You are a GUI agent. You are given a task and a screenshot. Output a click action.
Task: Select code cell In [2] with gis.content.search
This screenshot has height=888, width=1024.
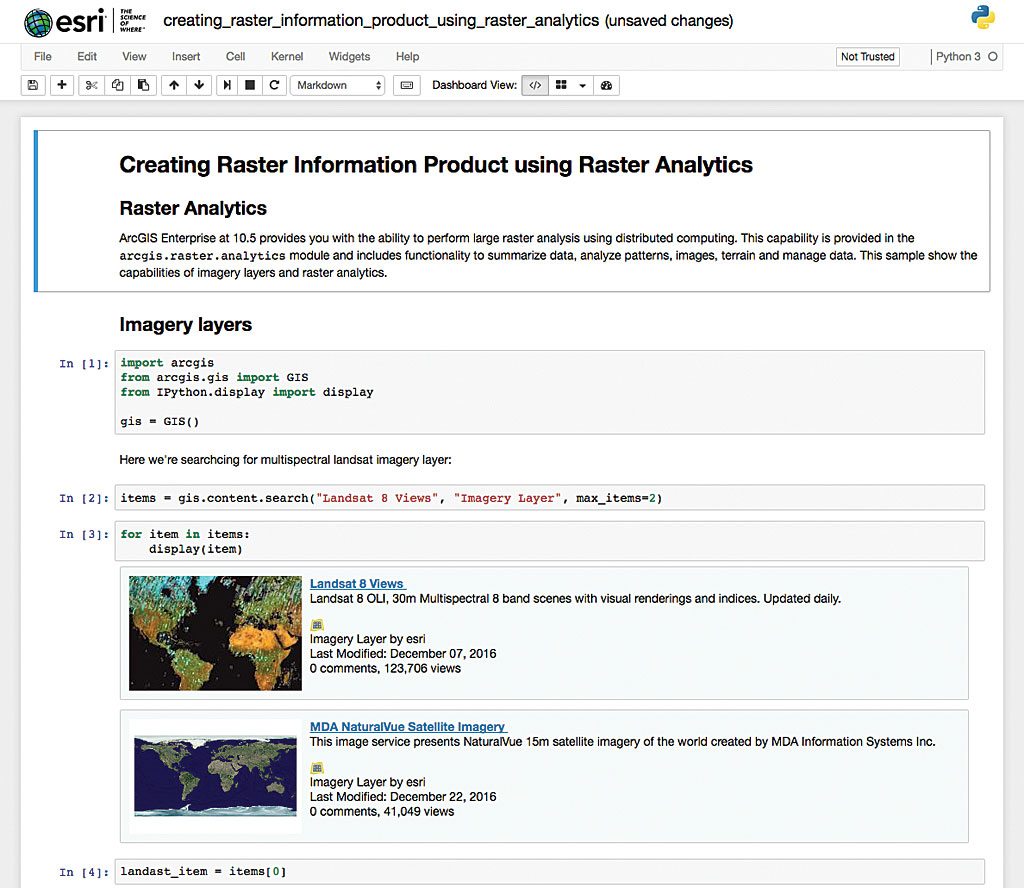pos(549,498)
